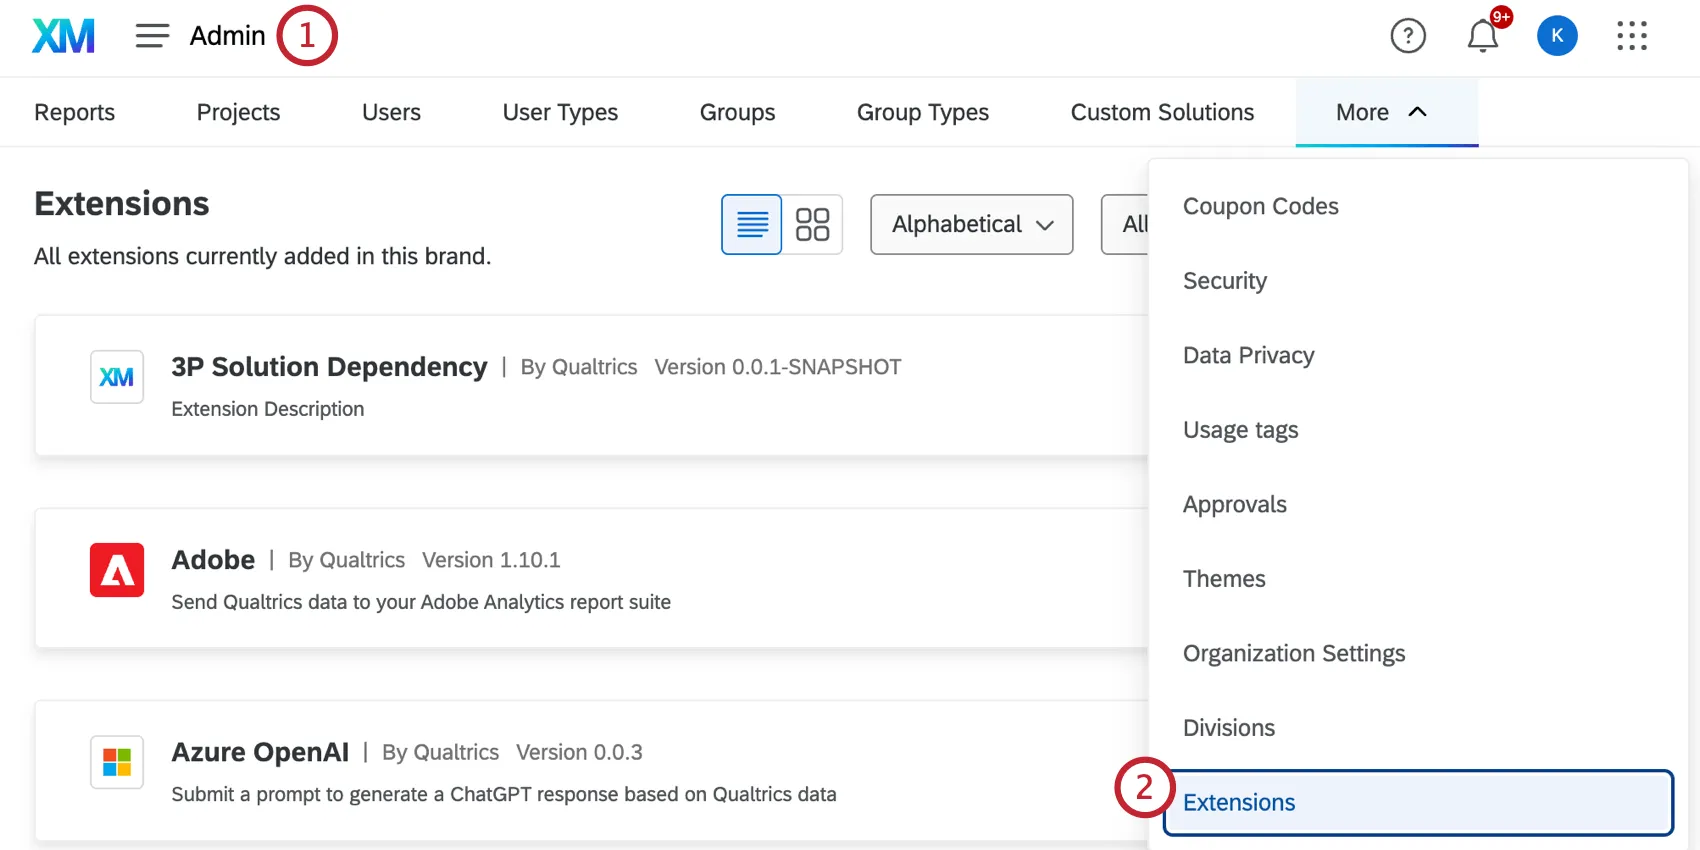Open the Alphabetical sort dropdown
This screenshot has height=850, width=1700.
(971, 224)
